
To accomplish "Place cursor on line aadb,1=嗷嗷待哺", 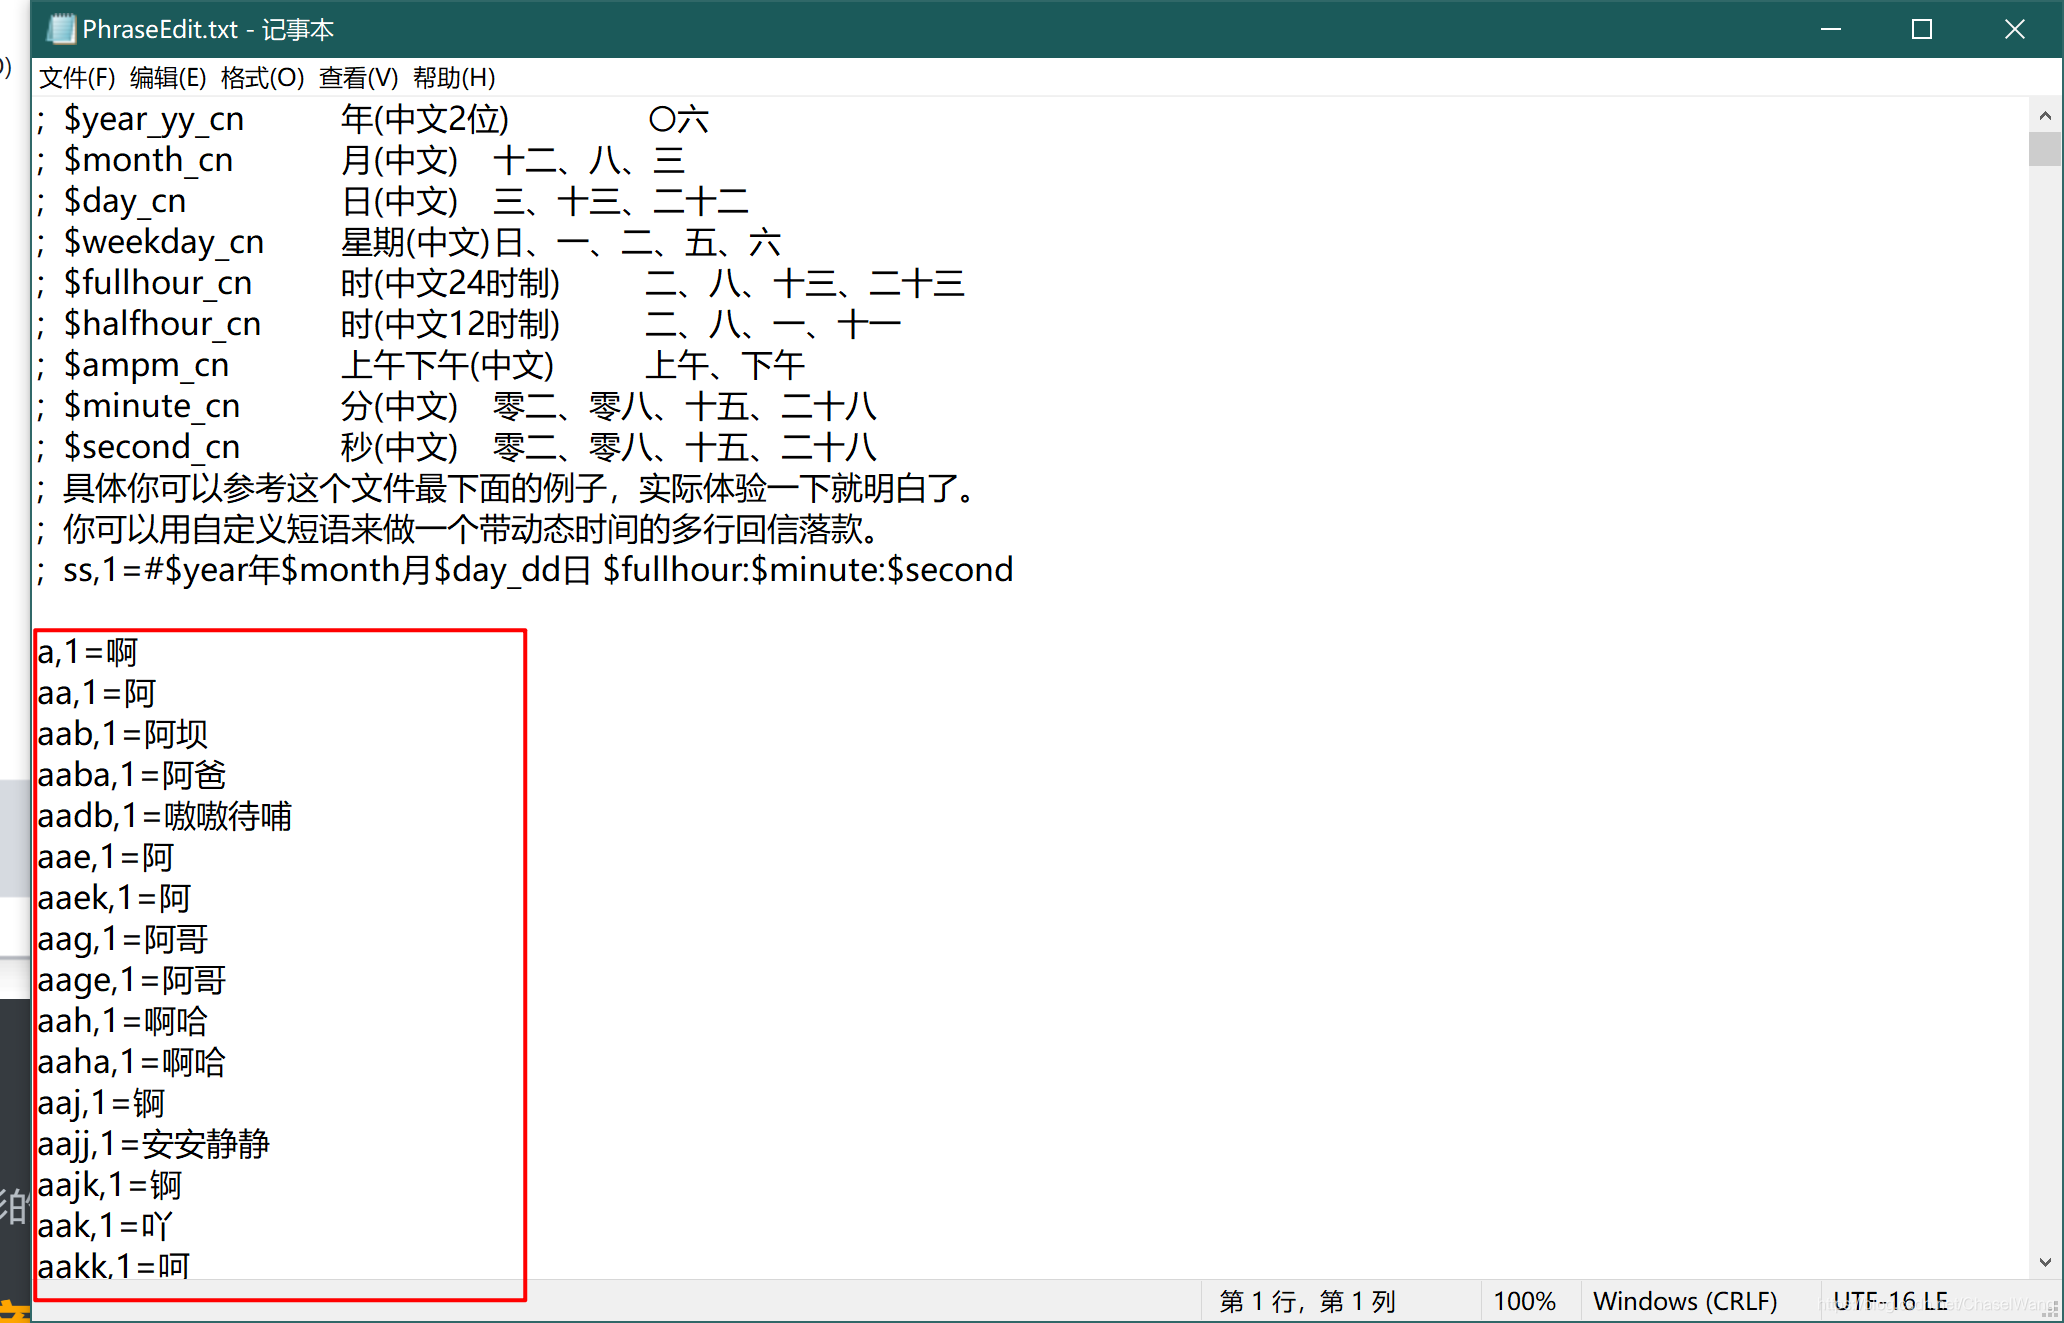I will (x=165, y=816).
